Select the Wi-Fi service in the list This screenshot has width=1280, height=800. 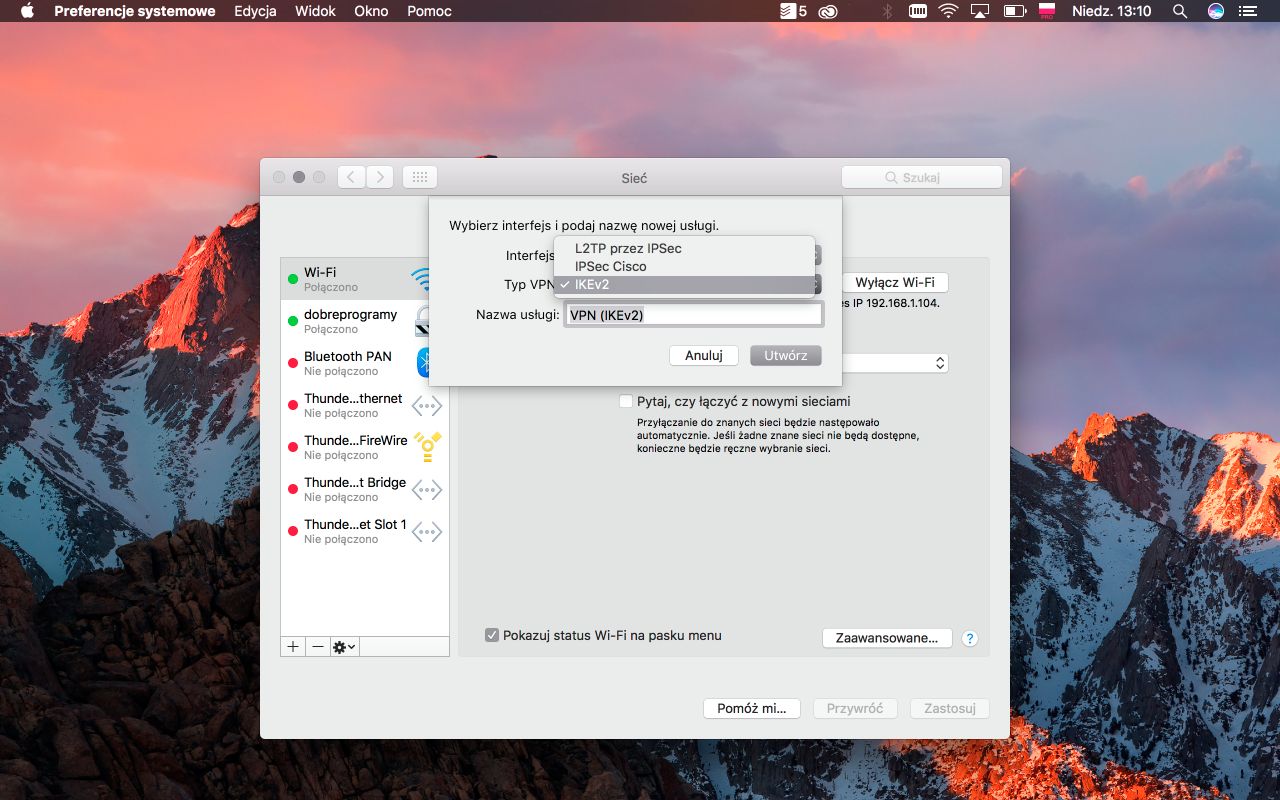point(365,279)
